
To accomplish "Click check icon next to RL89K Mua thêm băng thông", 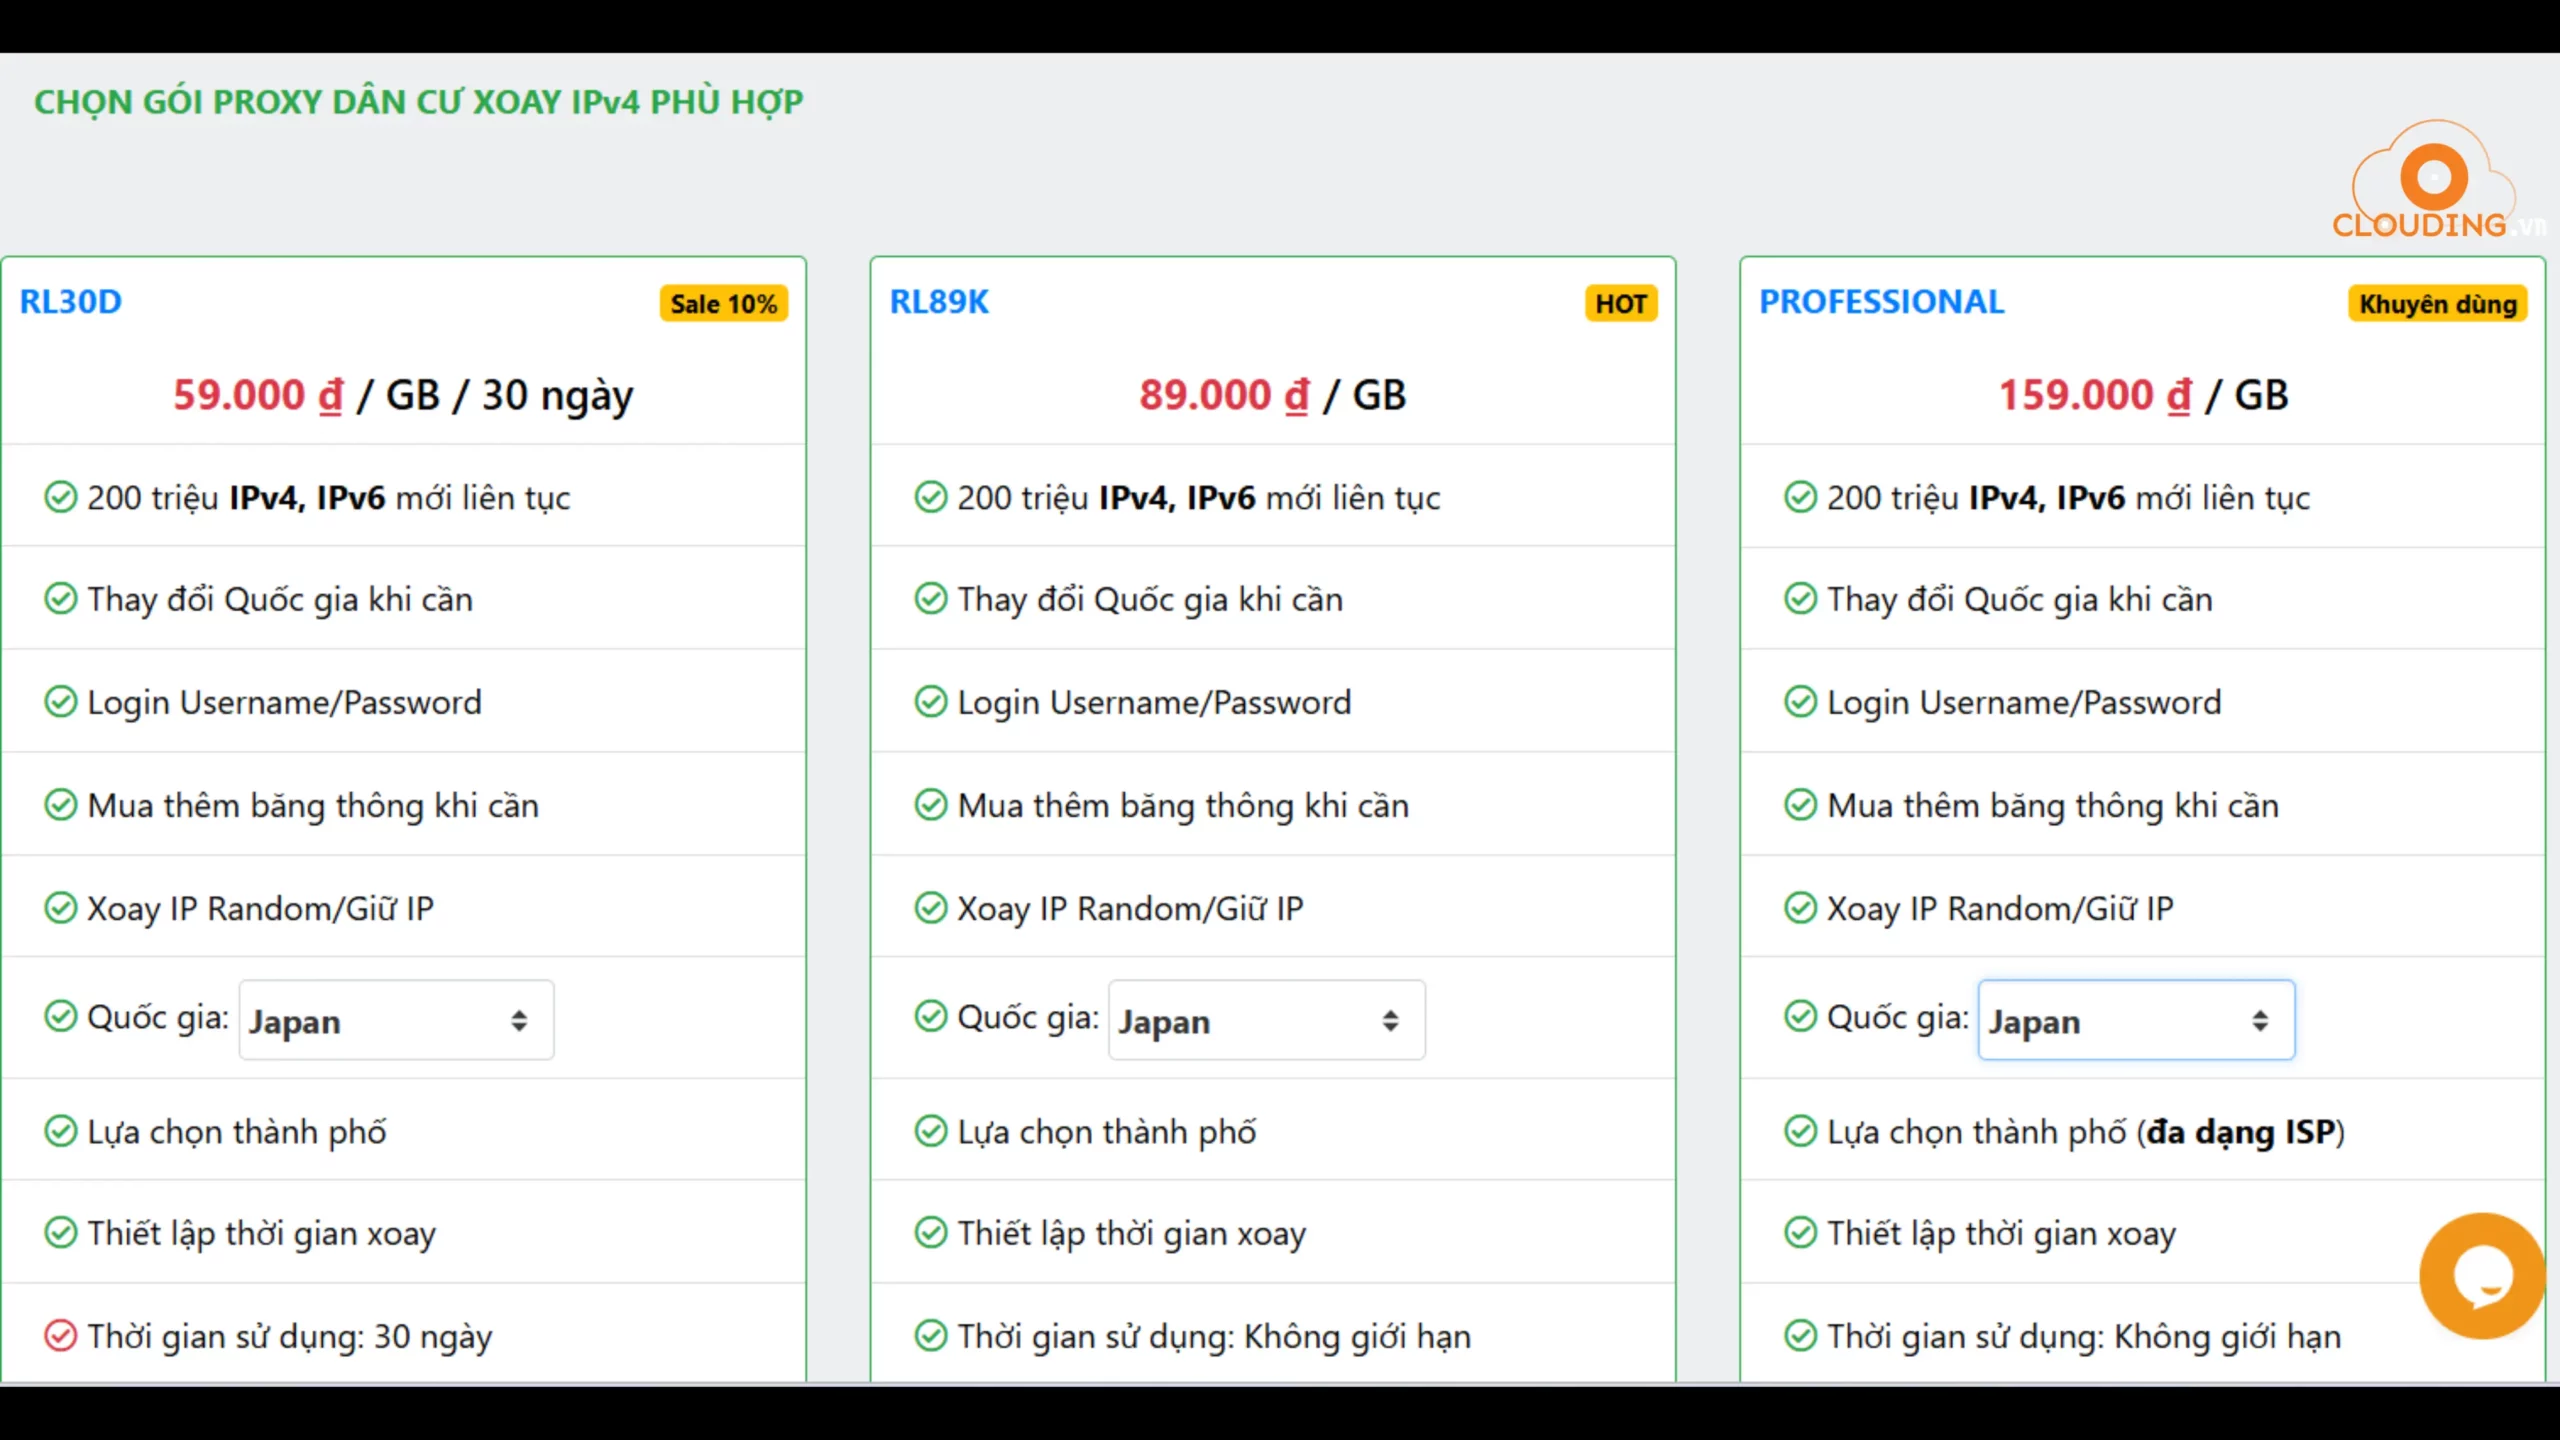I will 930,805.
